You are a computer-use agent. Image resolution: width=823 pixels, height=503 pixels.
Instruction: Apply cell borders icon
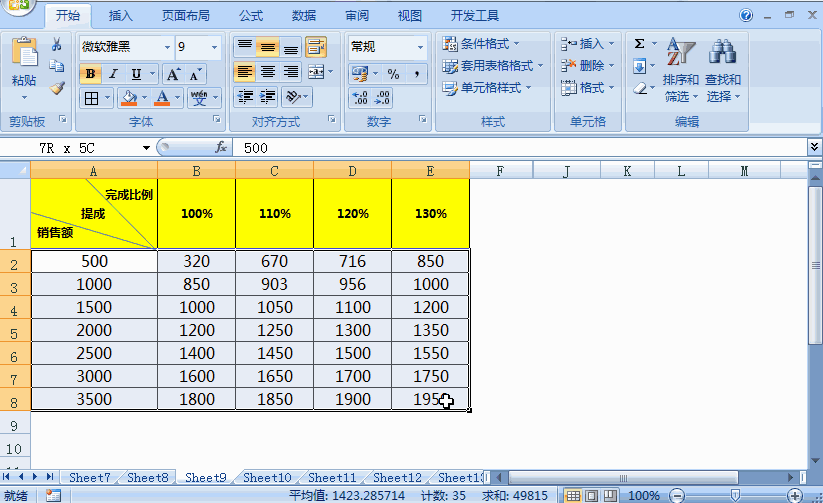point(91,98)
